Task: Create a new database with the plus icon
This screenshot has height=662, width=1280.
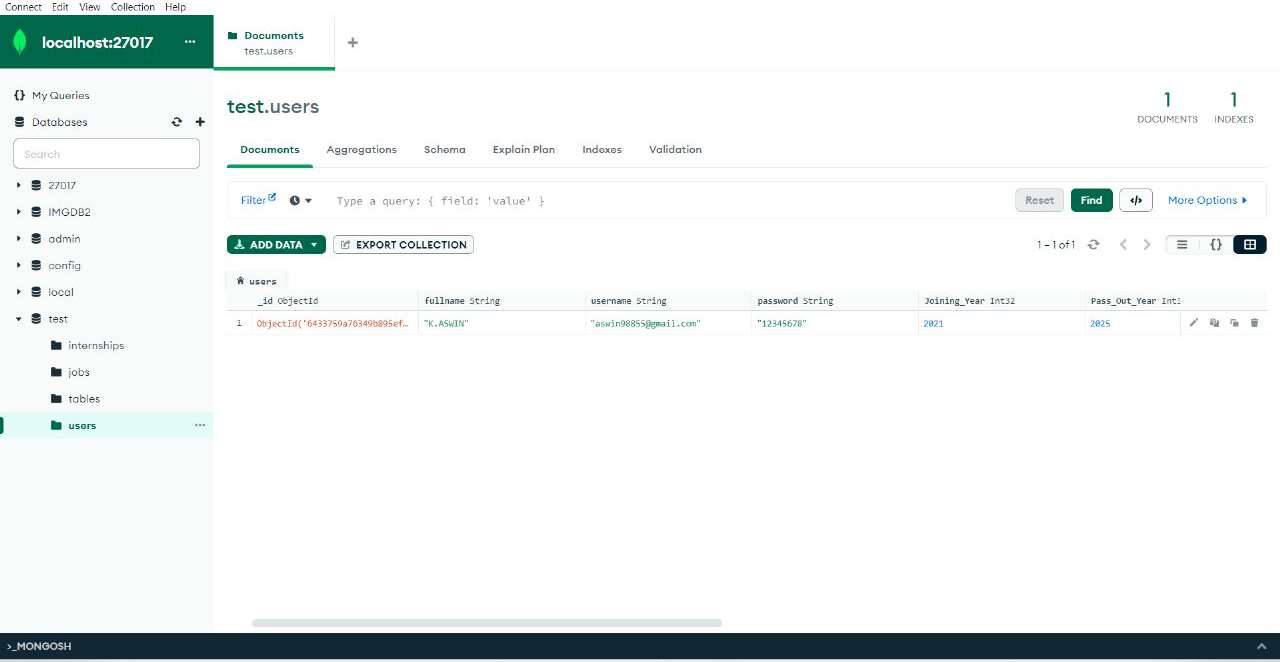Action: (199, 121)
